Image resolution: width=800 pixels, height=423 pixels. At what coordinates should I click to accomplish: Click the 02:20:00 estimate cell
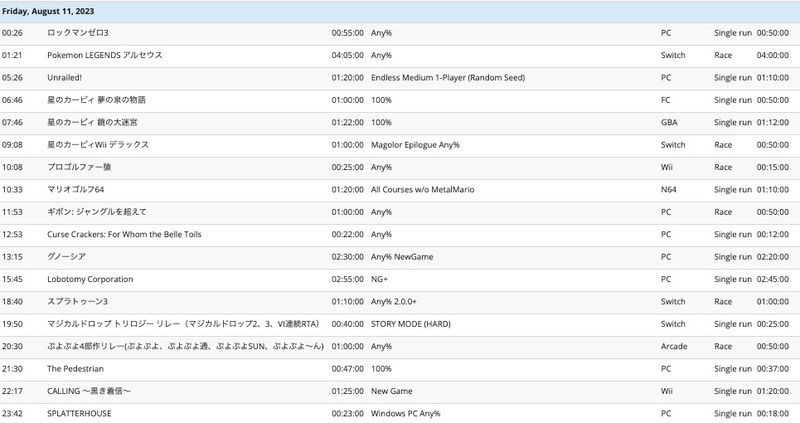tap(772, 257)
